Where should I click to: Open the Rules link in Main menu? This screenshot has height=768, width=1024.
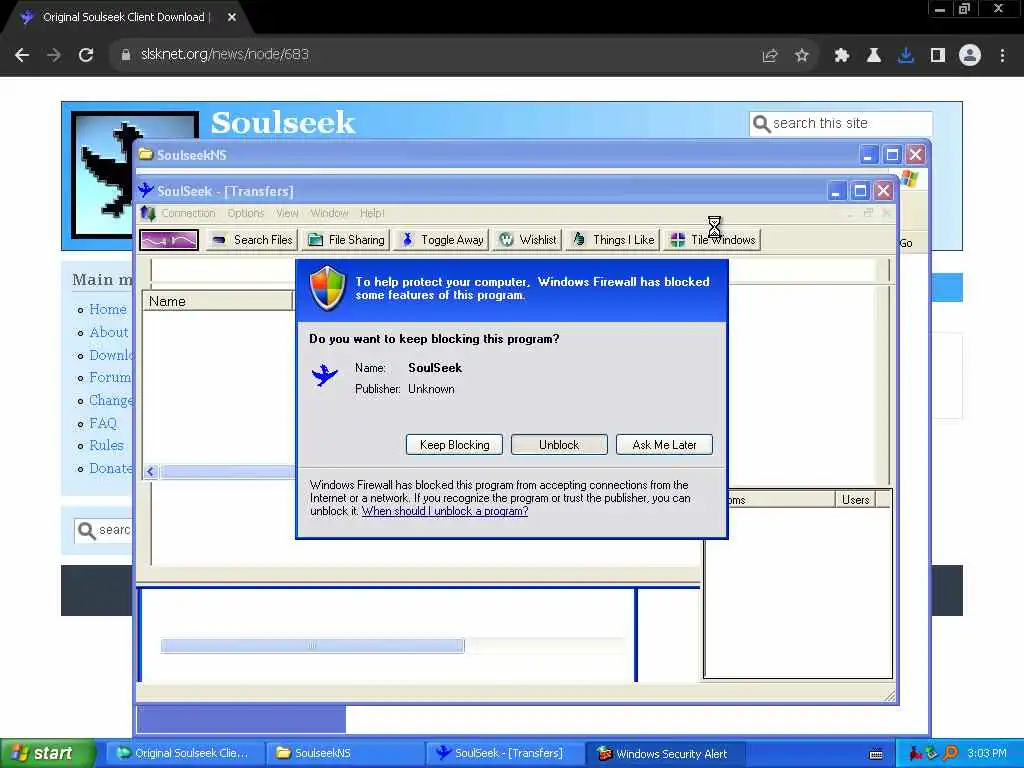click(106, 445)
